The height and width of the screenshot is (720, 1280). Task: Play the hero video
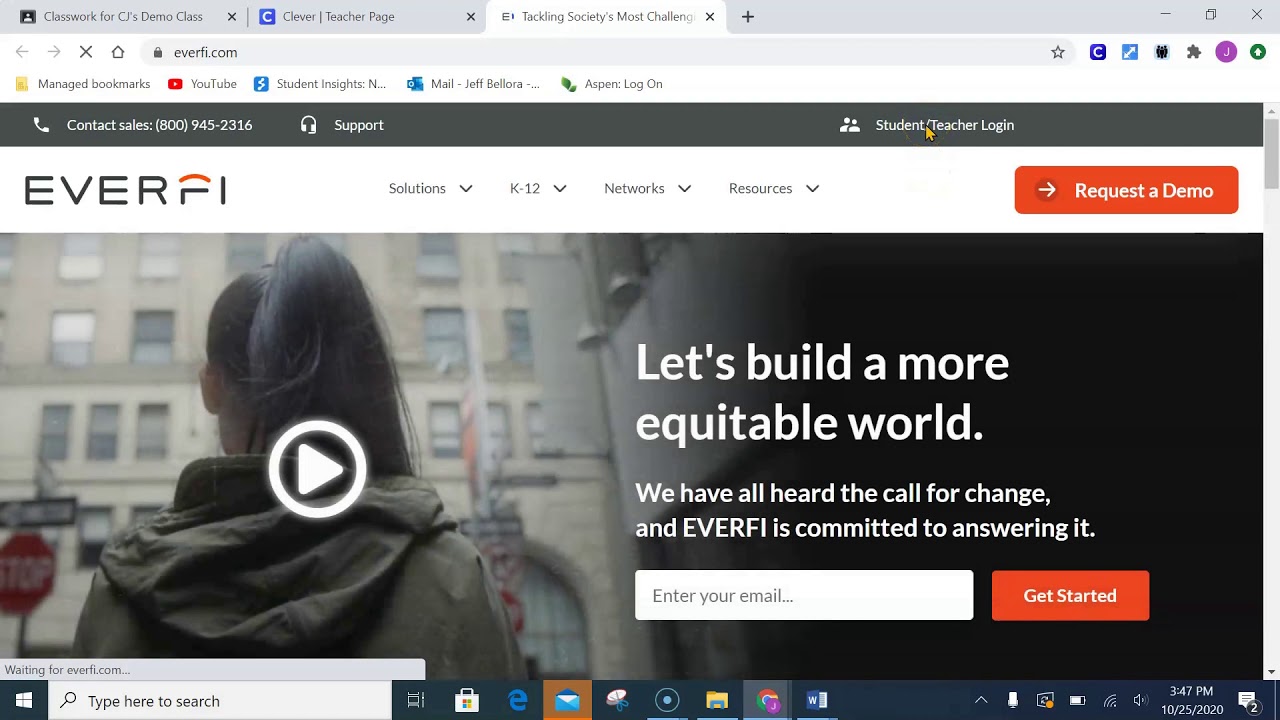click(x=317, y=468)
